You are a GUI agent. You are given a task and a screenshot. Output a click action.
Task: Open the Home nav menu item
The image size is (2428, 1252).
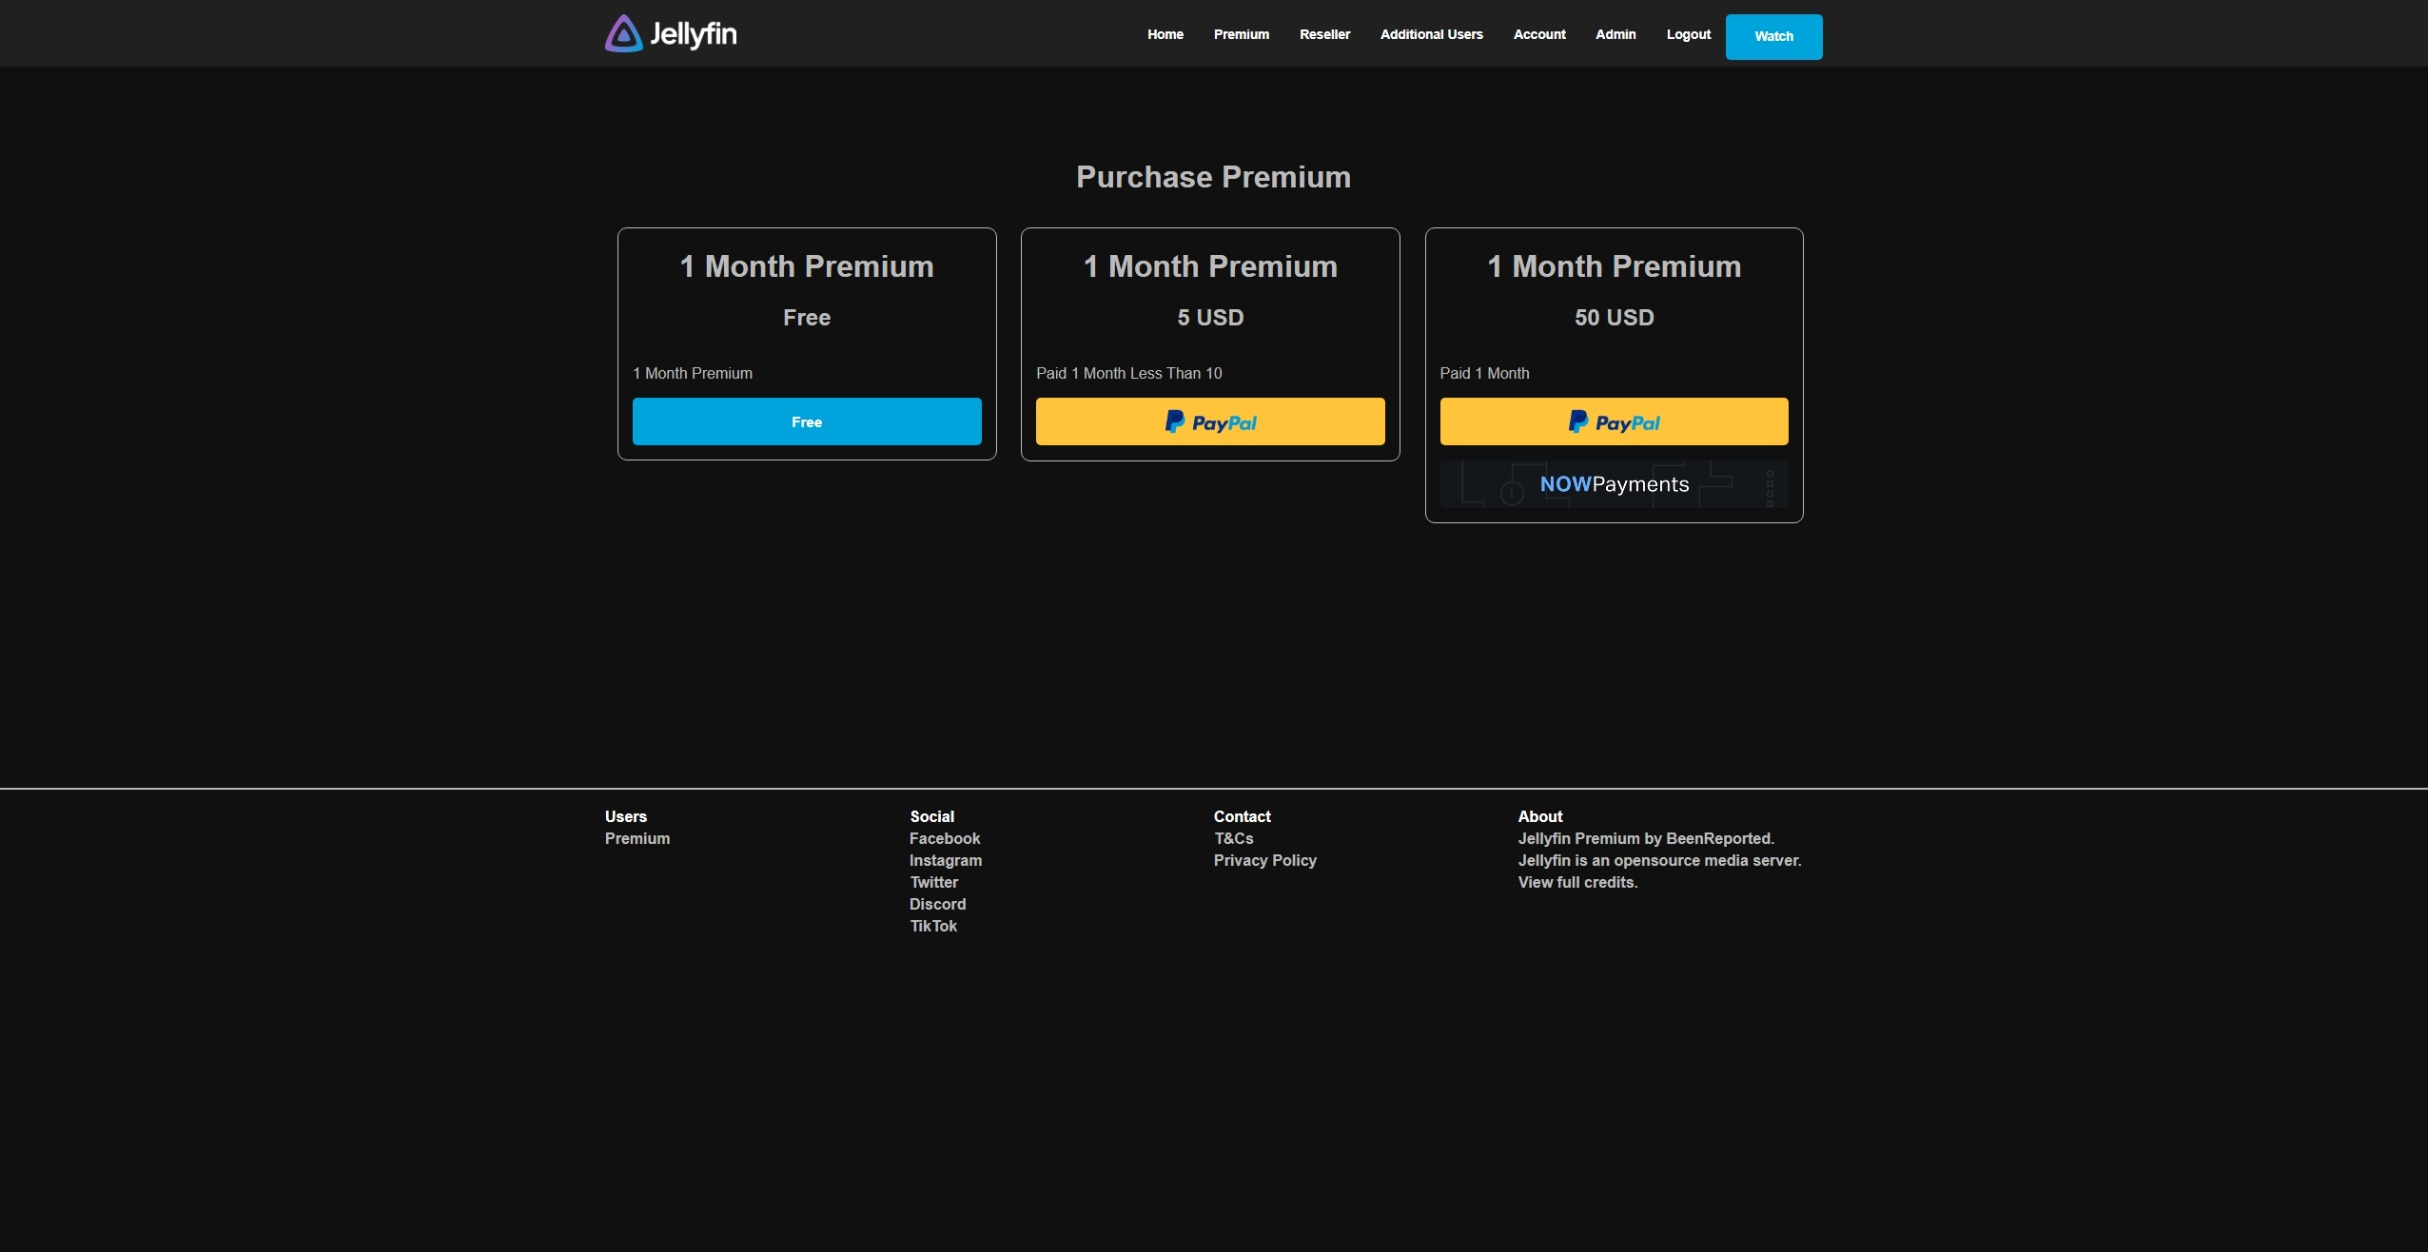1165,35
